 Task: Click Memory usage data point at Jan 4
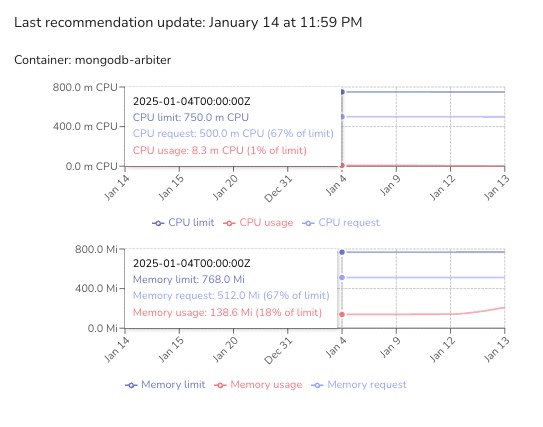point(342,314)
